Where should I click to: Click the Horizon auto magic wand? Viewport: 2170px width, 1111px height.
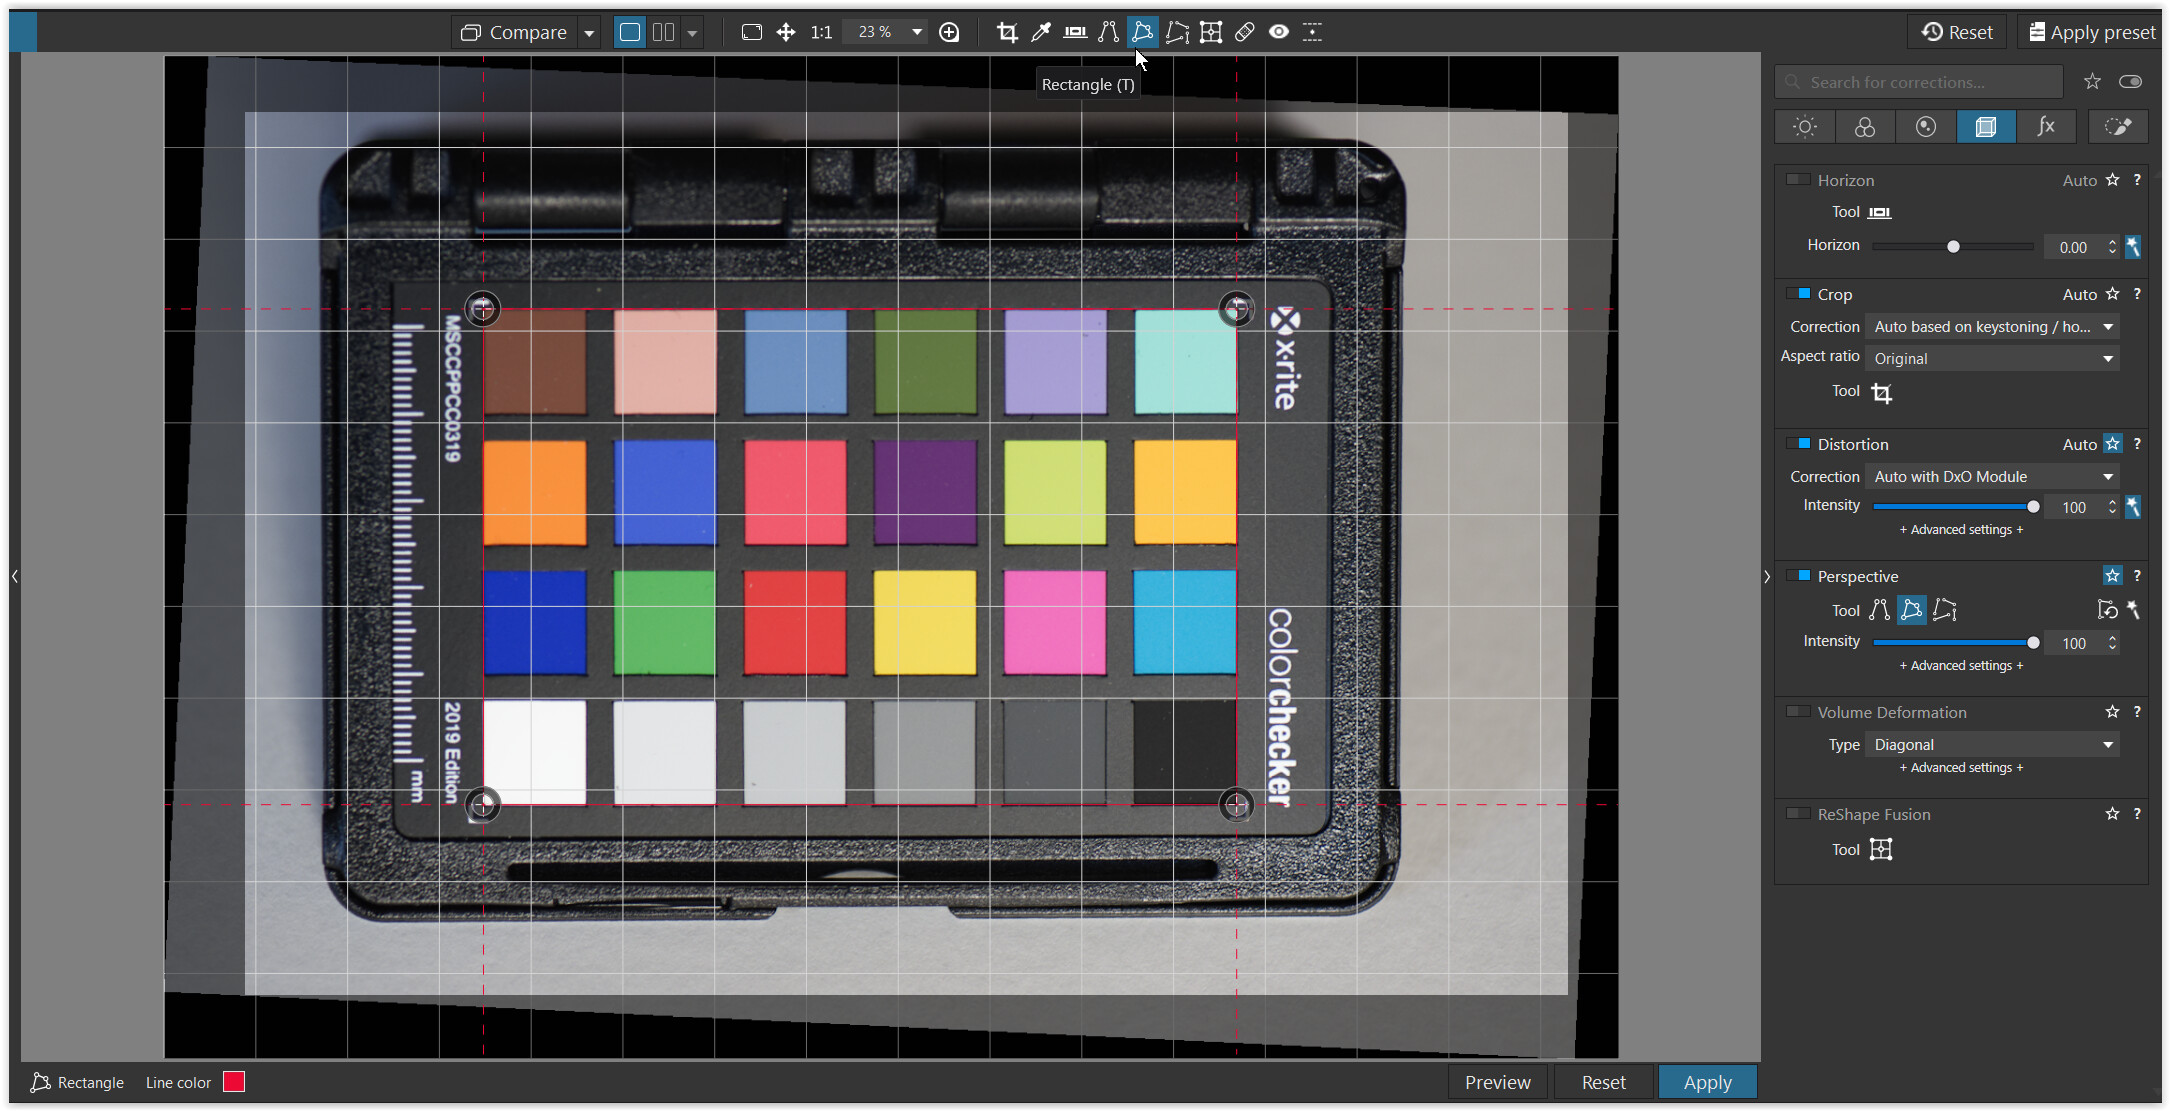2133,247
